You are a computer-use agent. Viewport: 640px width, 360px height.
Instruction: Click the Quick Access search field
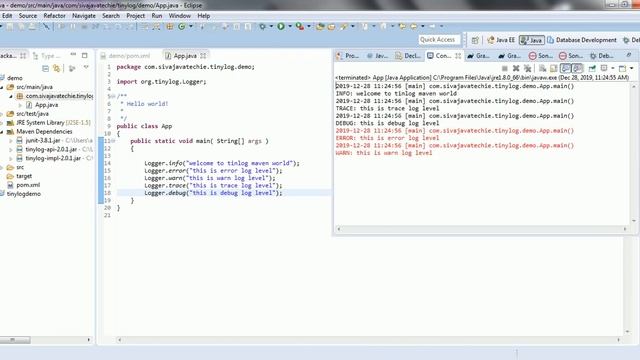(440, 40)
